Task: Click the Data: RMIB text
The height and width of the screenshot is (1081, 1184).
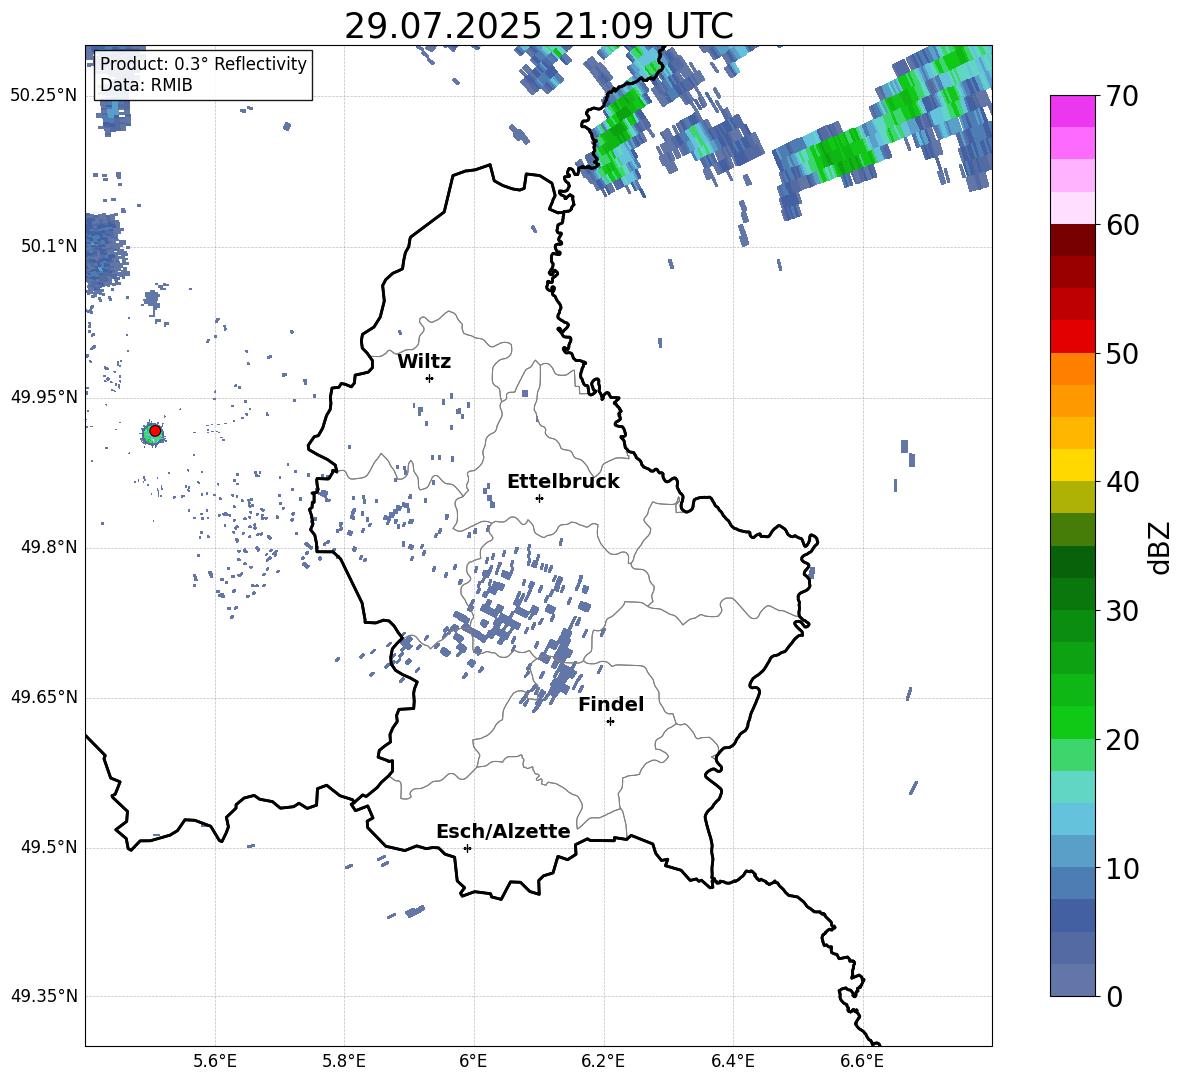Action: pyautogui.click(x=146, y=85)
